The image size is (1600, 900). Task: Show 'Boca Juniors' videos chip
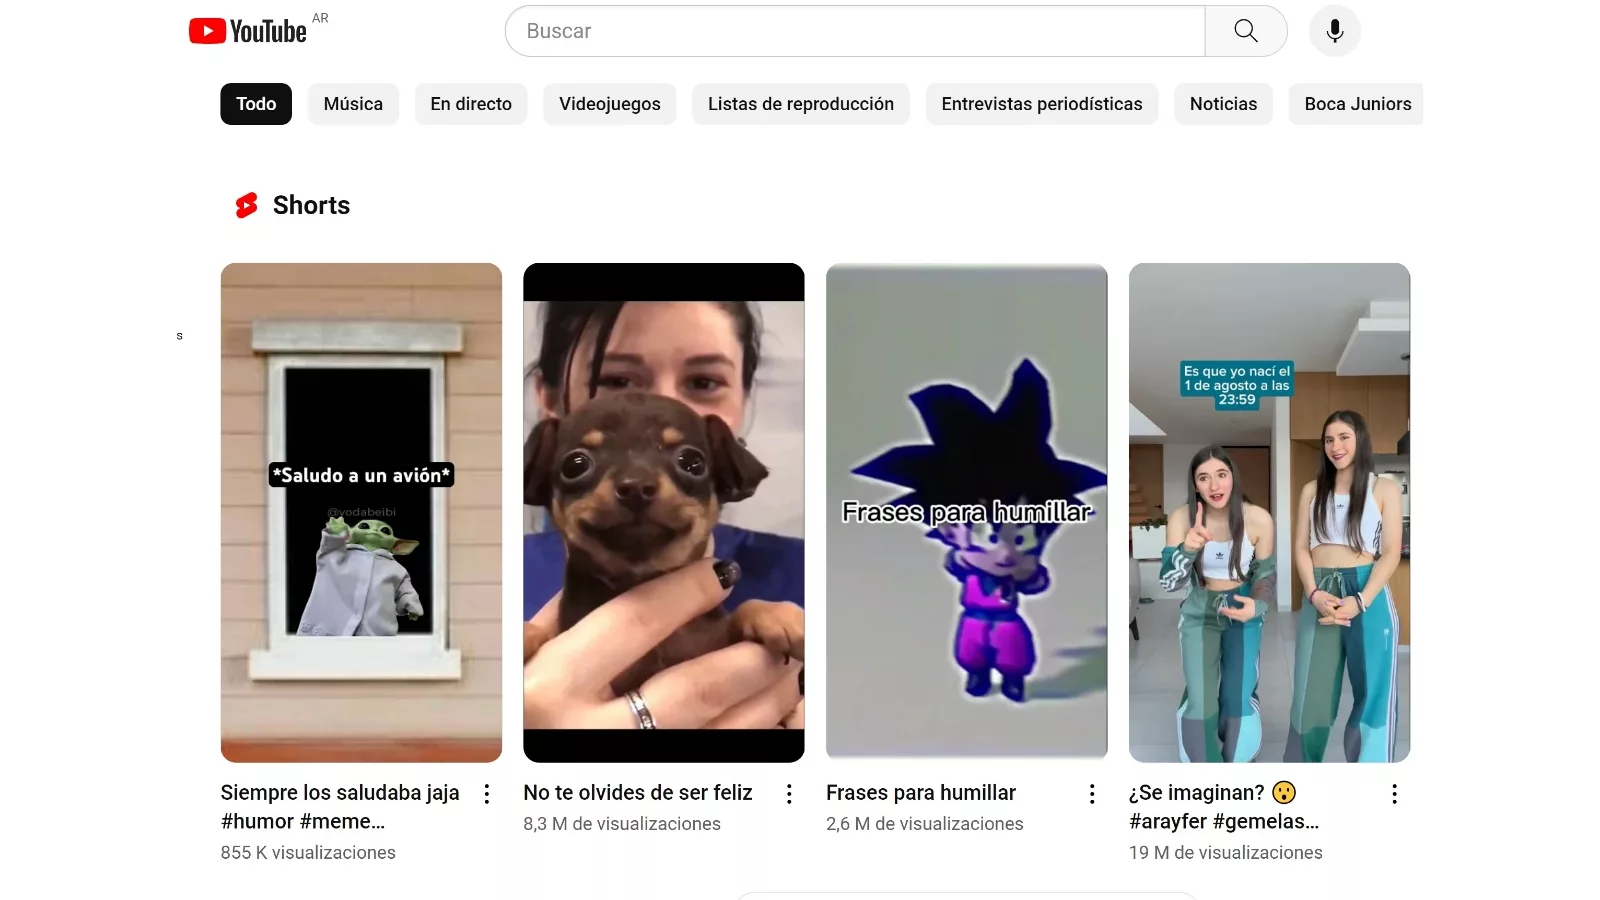click(1357, 104)
